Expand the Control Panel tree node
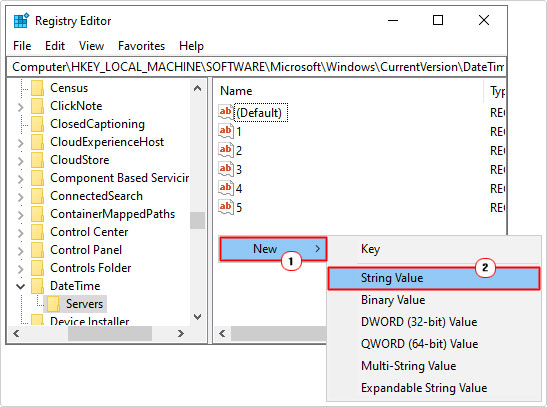Image resolution: width=547 pixels, height=407 pixels. tap(21, 251)
